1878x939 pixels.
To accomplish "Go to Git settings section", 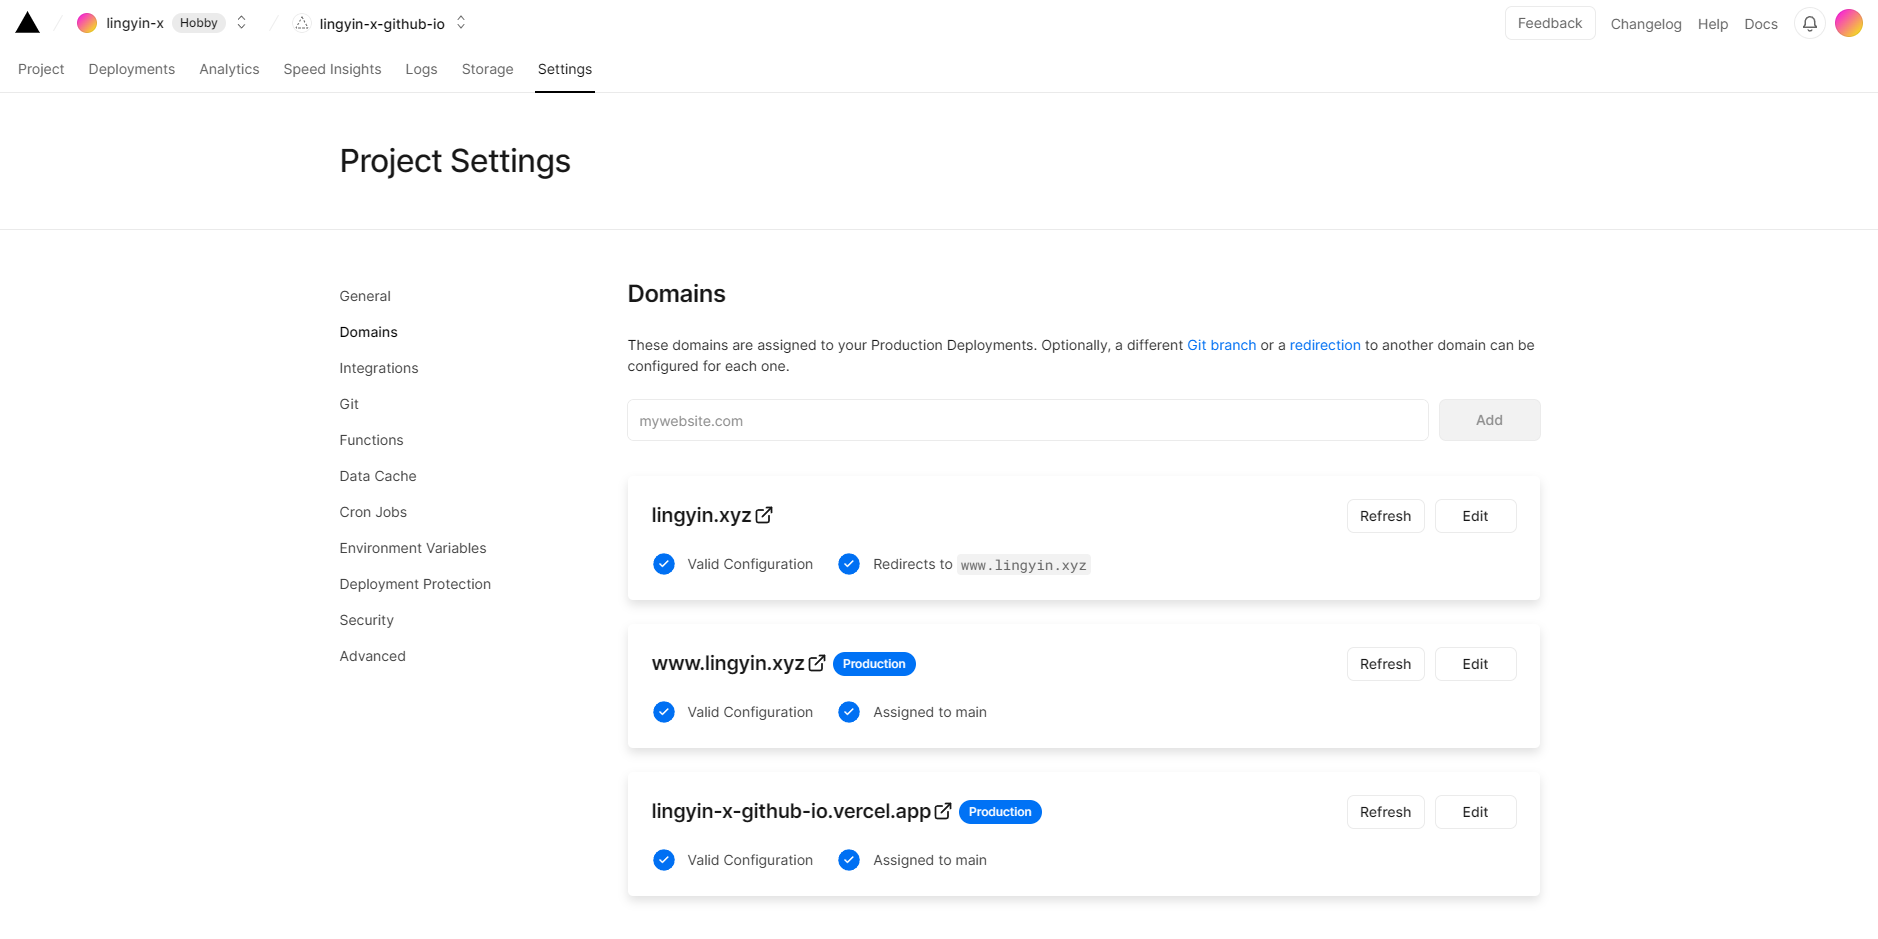I will coord(349,404).
